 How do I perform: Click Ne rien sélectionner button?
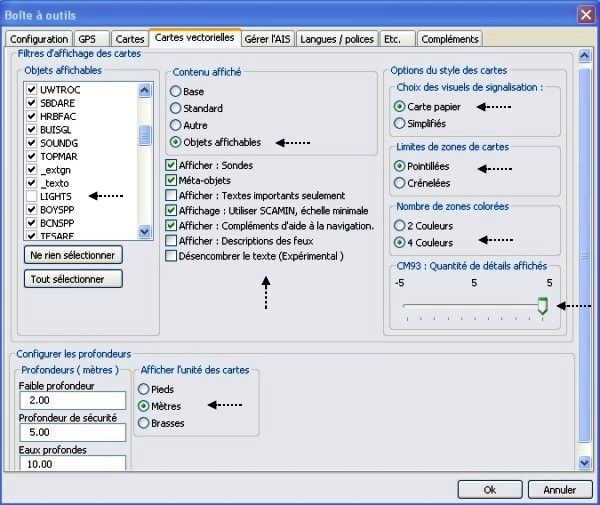72,255
